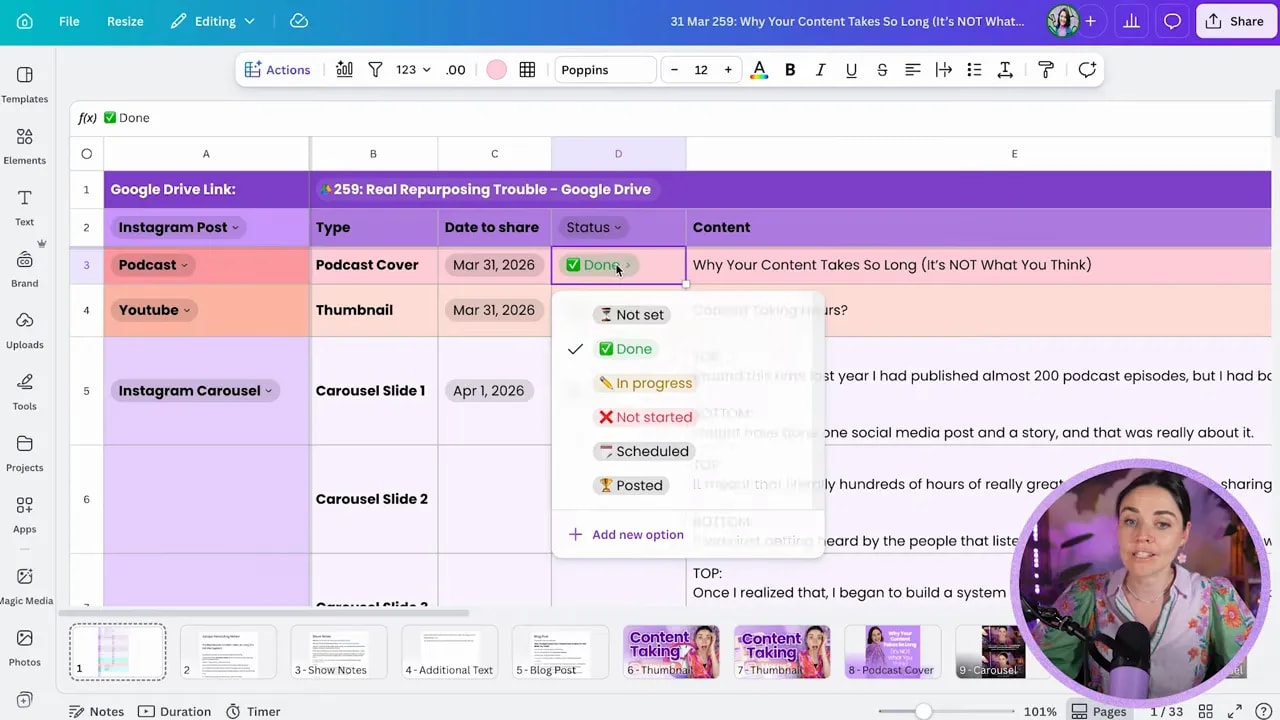Open the Instagram Carousel chip dropdown

point(195,391)
